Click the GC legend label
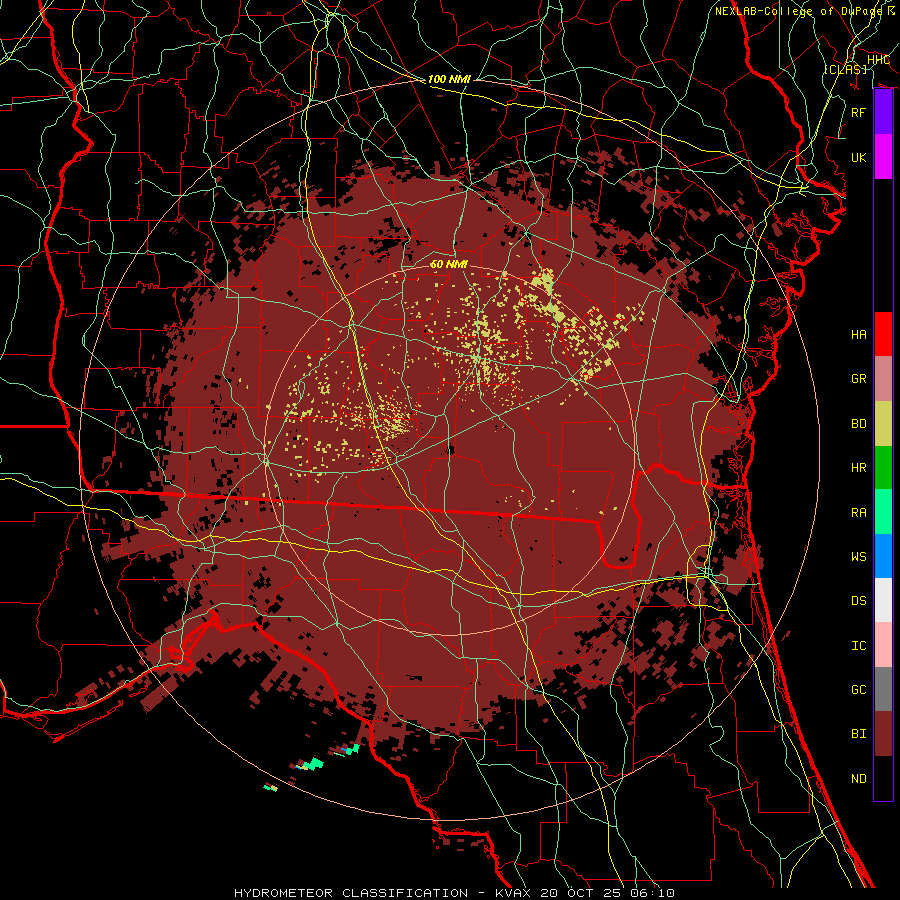The width and height of the screenshot is (900, 900). [x=858, y=690]
